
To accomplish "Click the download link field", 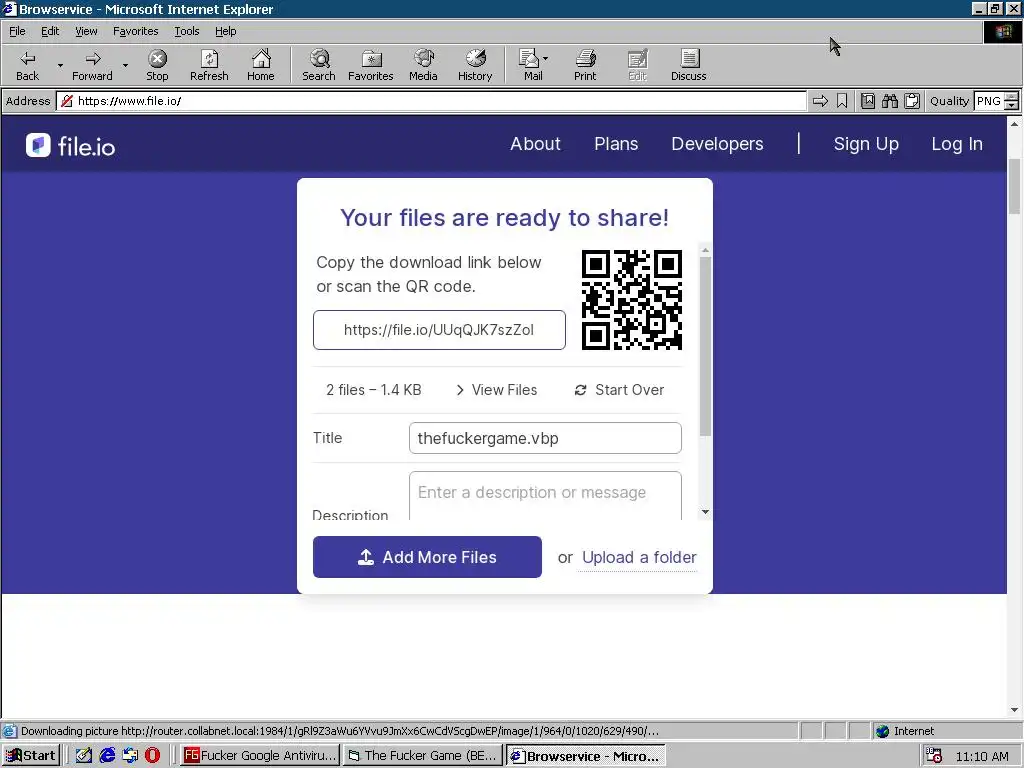I will (439, 330).
